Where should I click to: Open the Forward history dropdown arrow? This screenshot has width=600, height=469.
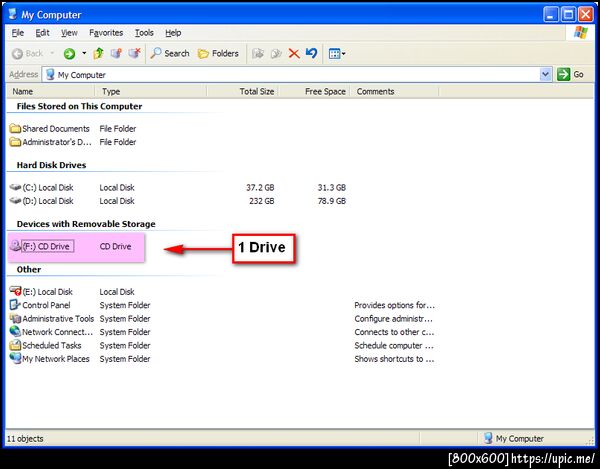click(x=84, y=54)
